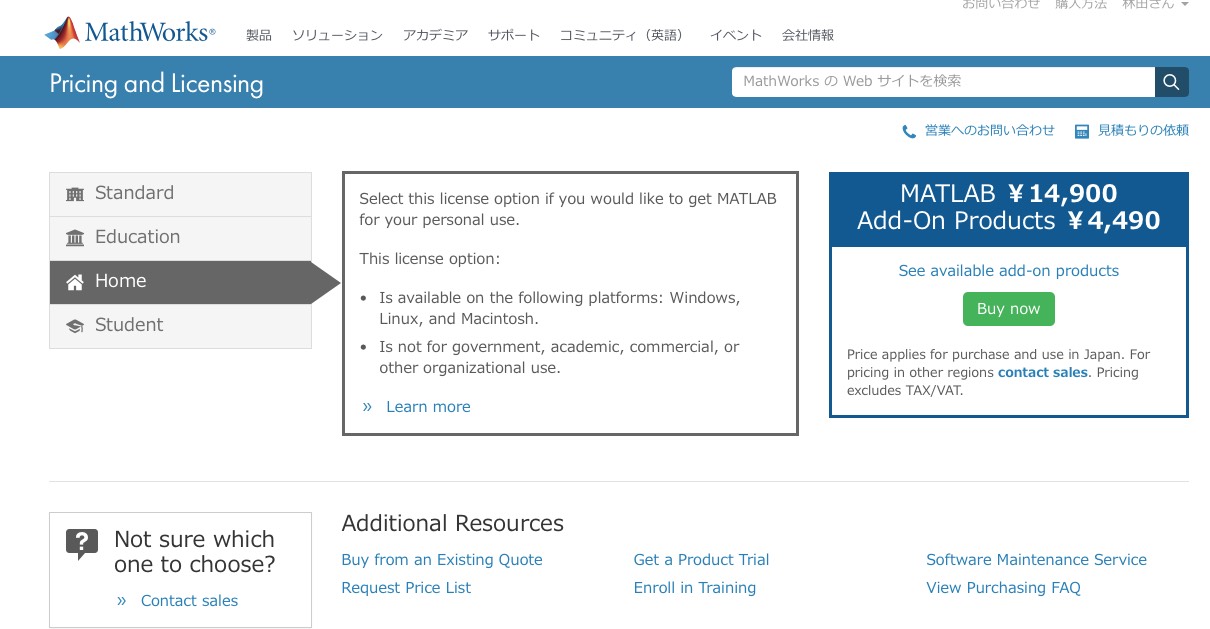Image resolution: width=1210 pixels, height=629 pixels.
Task: Open View Purchasing FAQ link
Action: pos(1003,588)
